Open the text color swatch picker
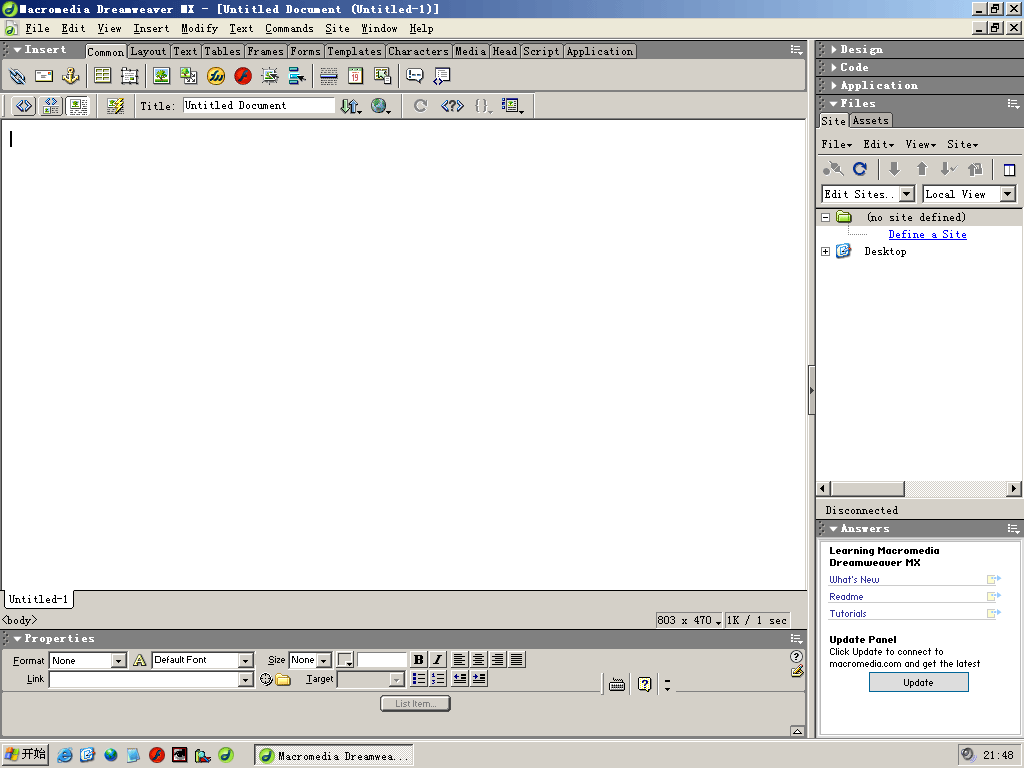Image resolution: width=1024 pixels, height=768 pixels. coord(345,660)
